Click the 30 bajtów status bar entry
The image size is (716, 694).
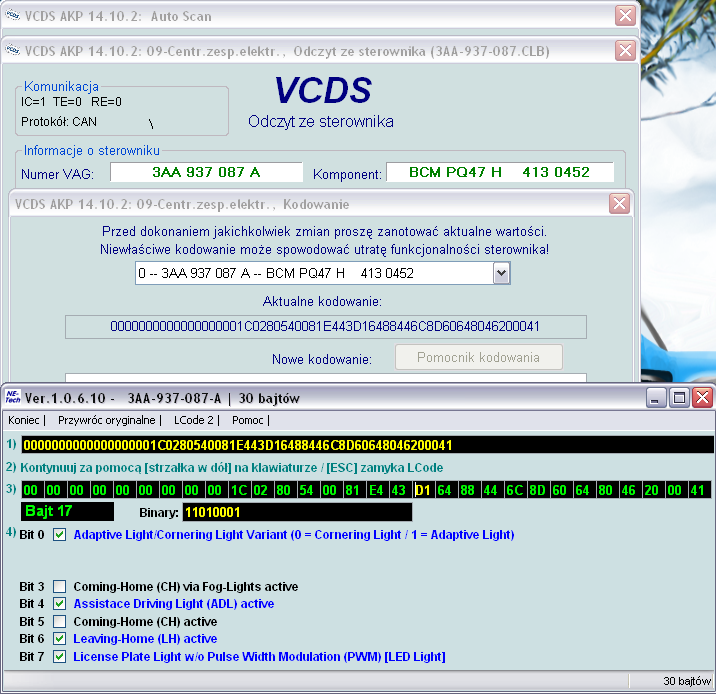point(687,681)
